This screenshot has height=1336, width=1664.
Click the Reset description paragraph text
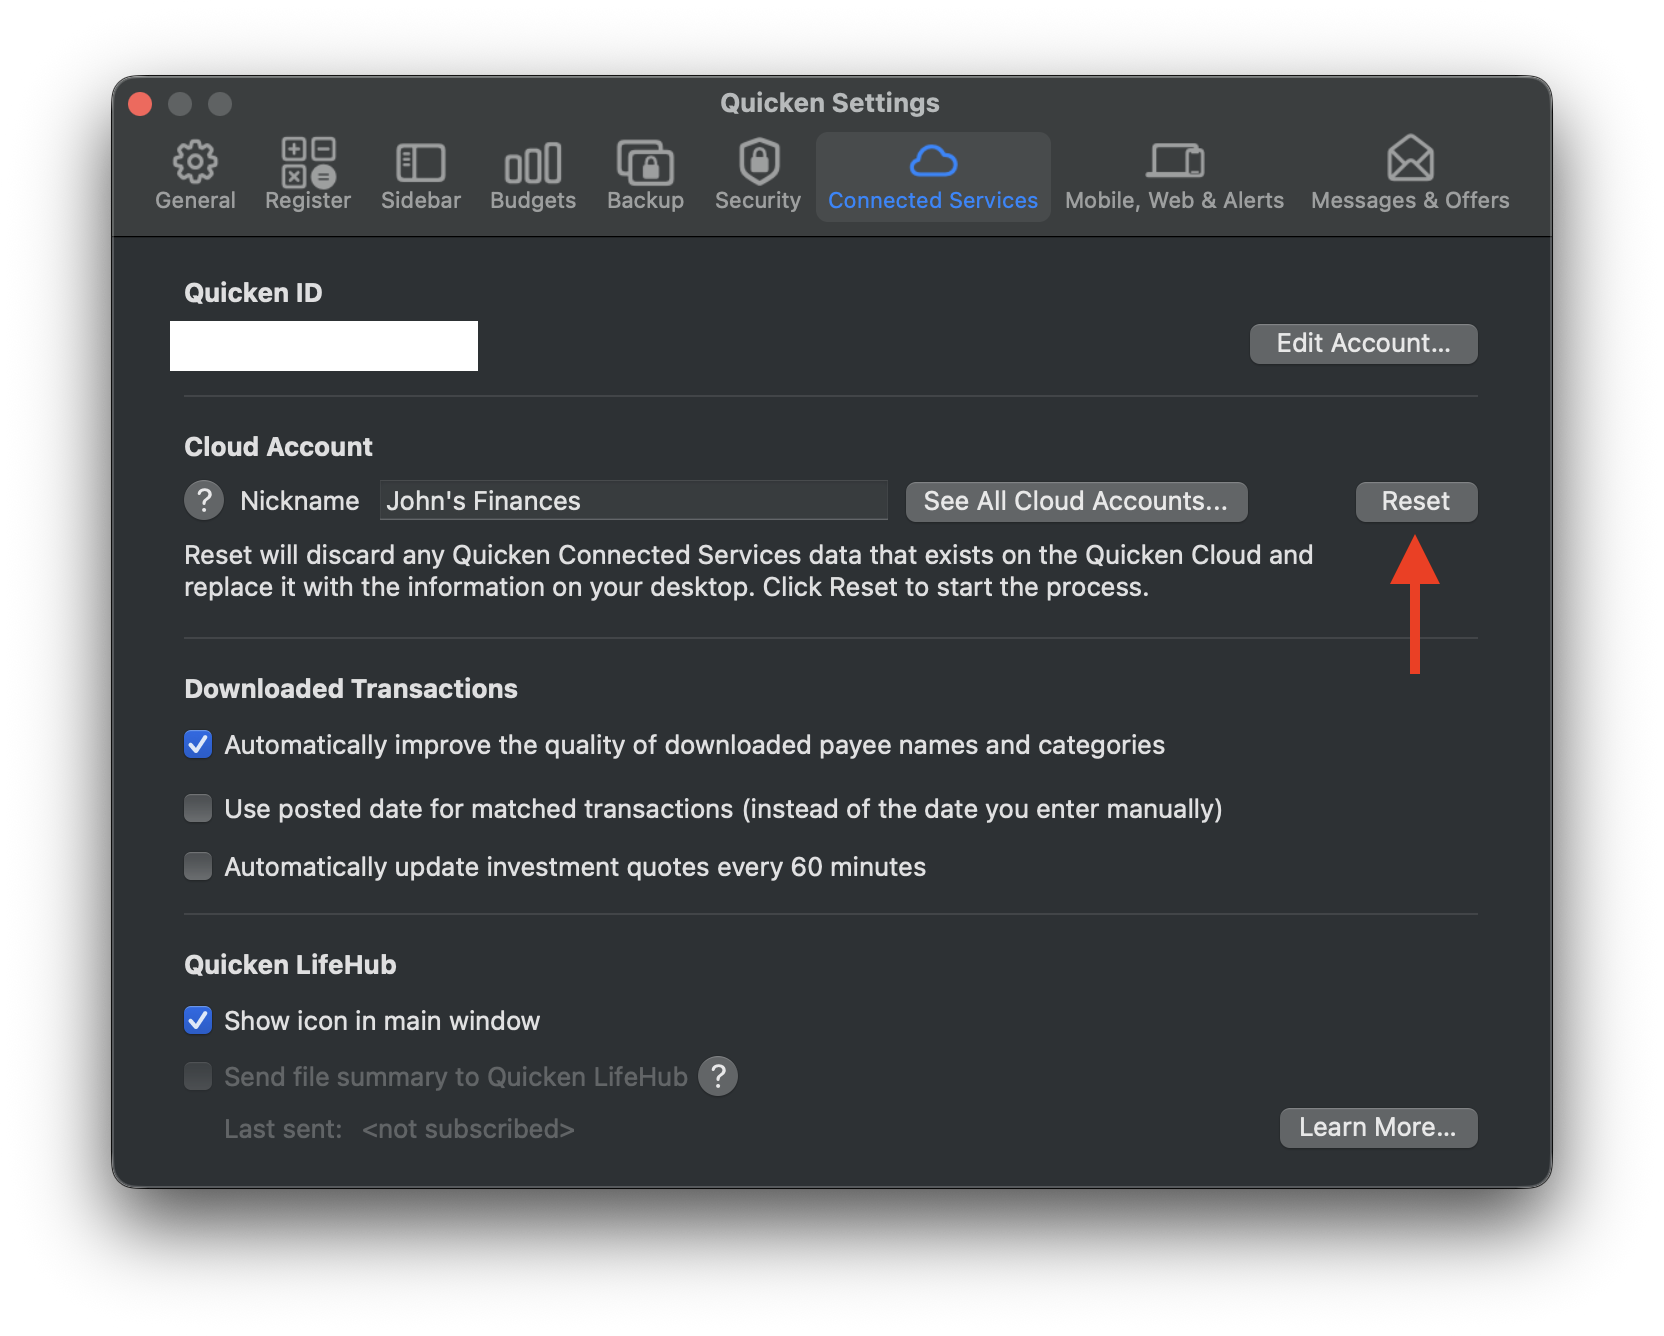[x=748, y=571]
